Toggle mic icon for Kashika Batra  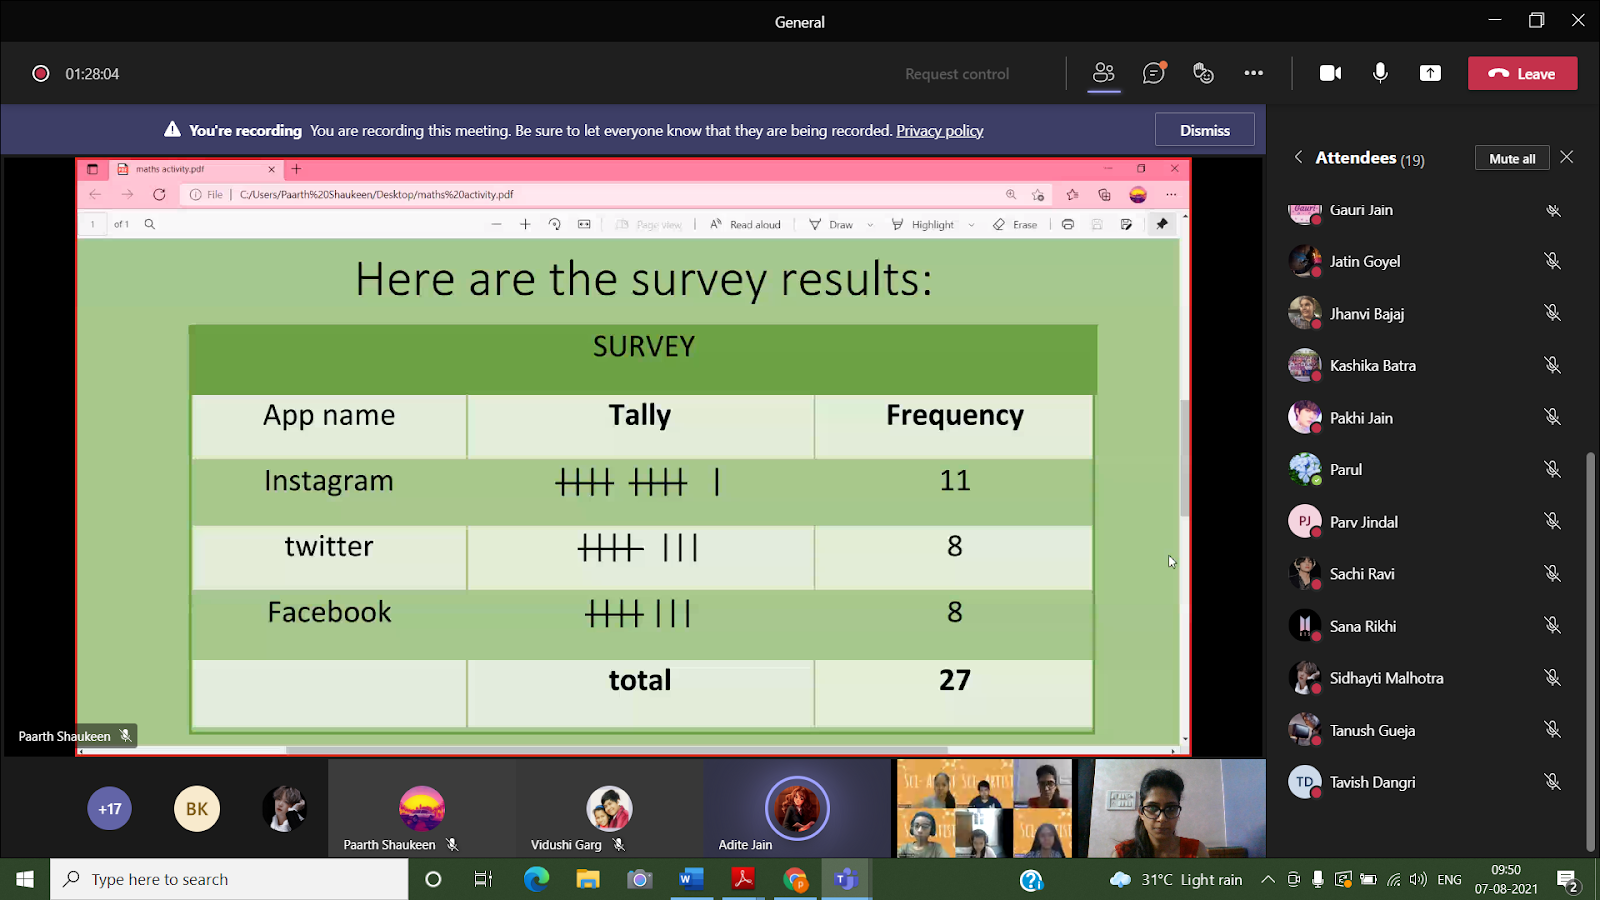point(1552,365)
